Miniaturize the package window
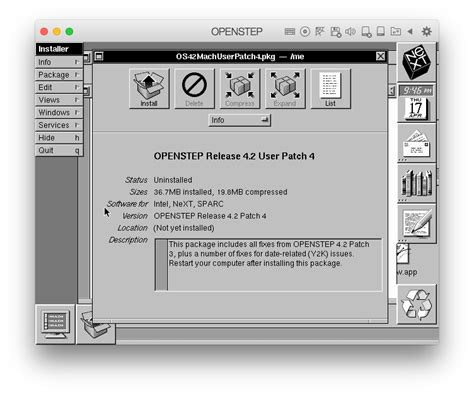The width and height of the screenshot is (474, 395). click(x=99, y=56)
